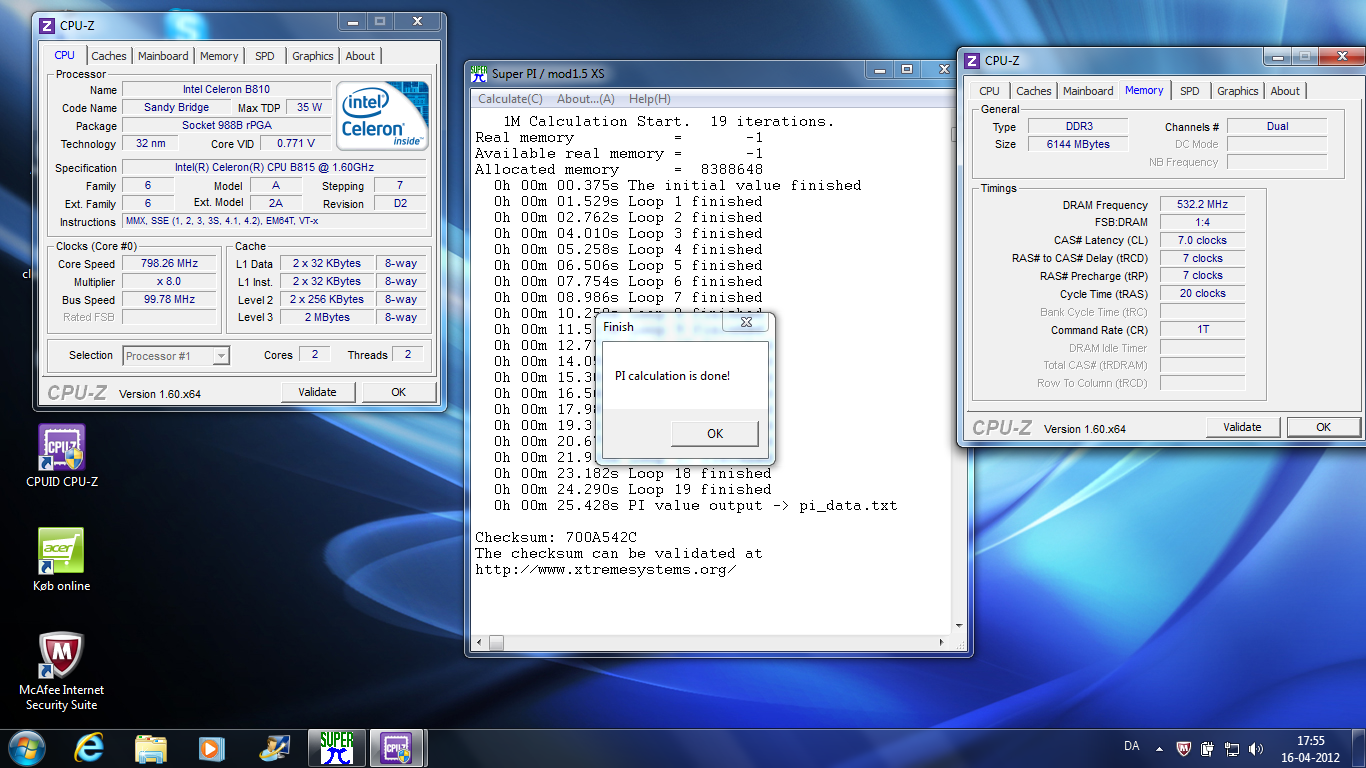Open the Calculate(C) menu in Super PI
1366x768 pixels.
[510, 99]
